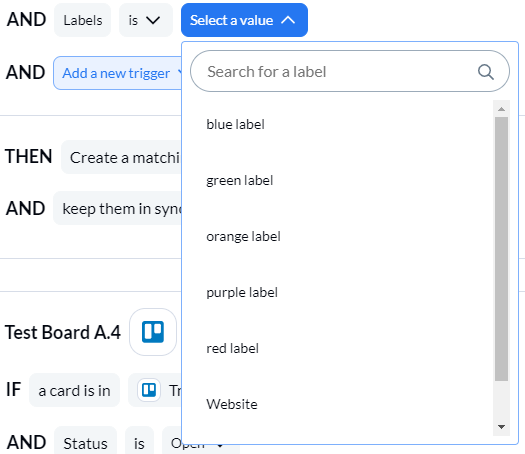Click the scrollbar up arrow
Image resolution: width=525 pixels, height=454 pixels.
(501, 109)
